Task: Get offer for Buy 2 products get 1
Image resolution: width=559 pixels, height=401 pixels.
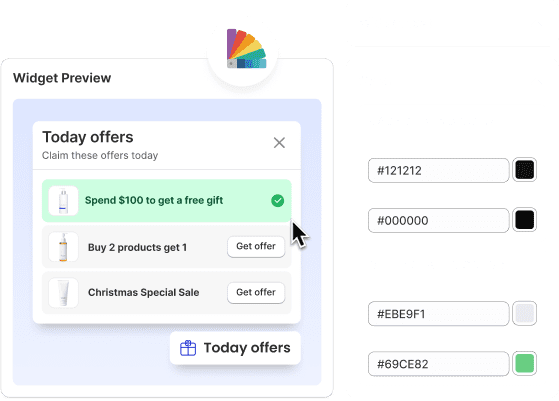Action: click(x=256, y=246)
